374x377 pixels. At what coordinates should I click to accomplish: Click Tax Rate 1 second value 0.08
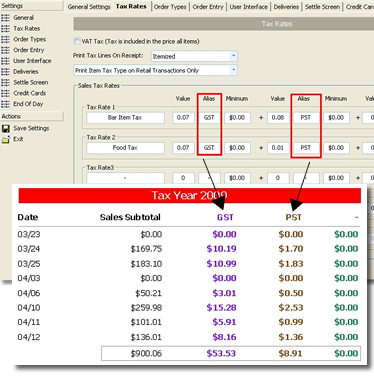pyautogui.click(x=278, y=118)
